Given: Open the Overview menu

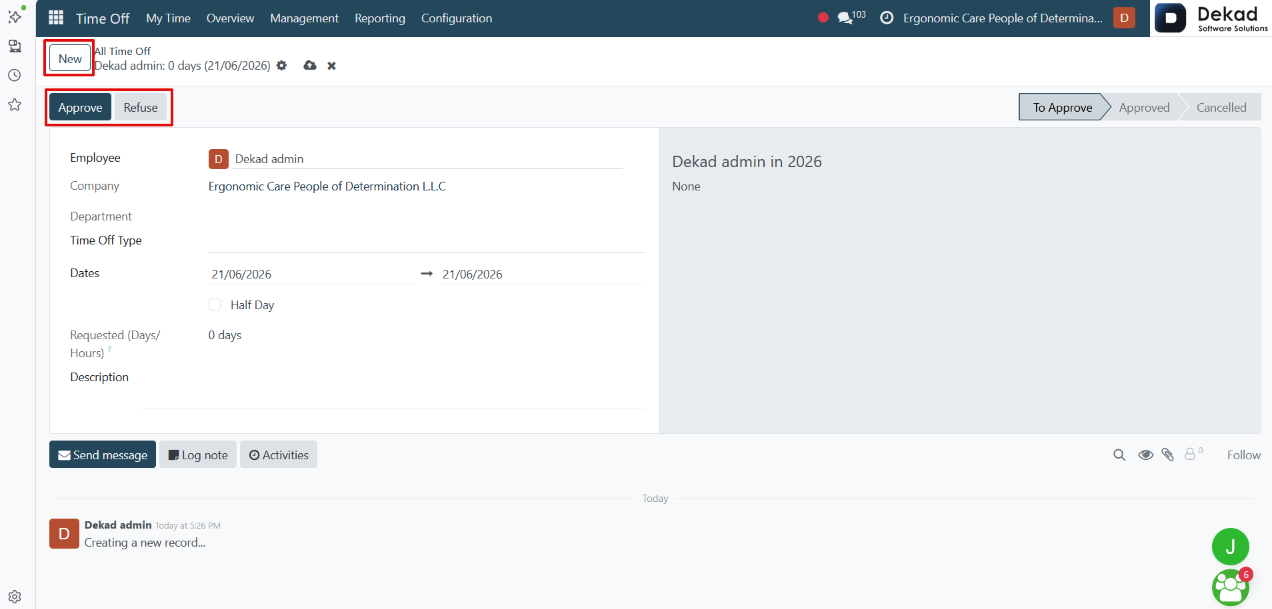Looking at the screenshot, I should (x=230, y=18).
